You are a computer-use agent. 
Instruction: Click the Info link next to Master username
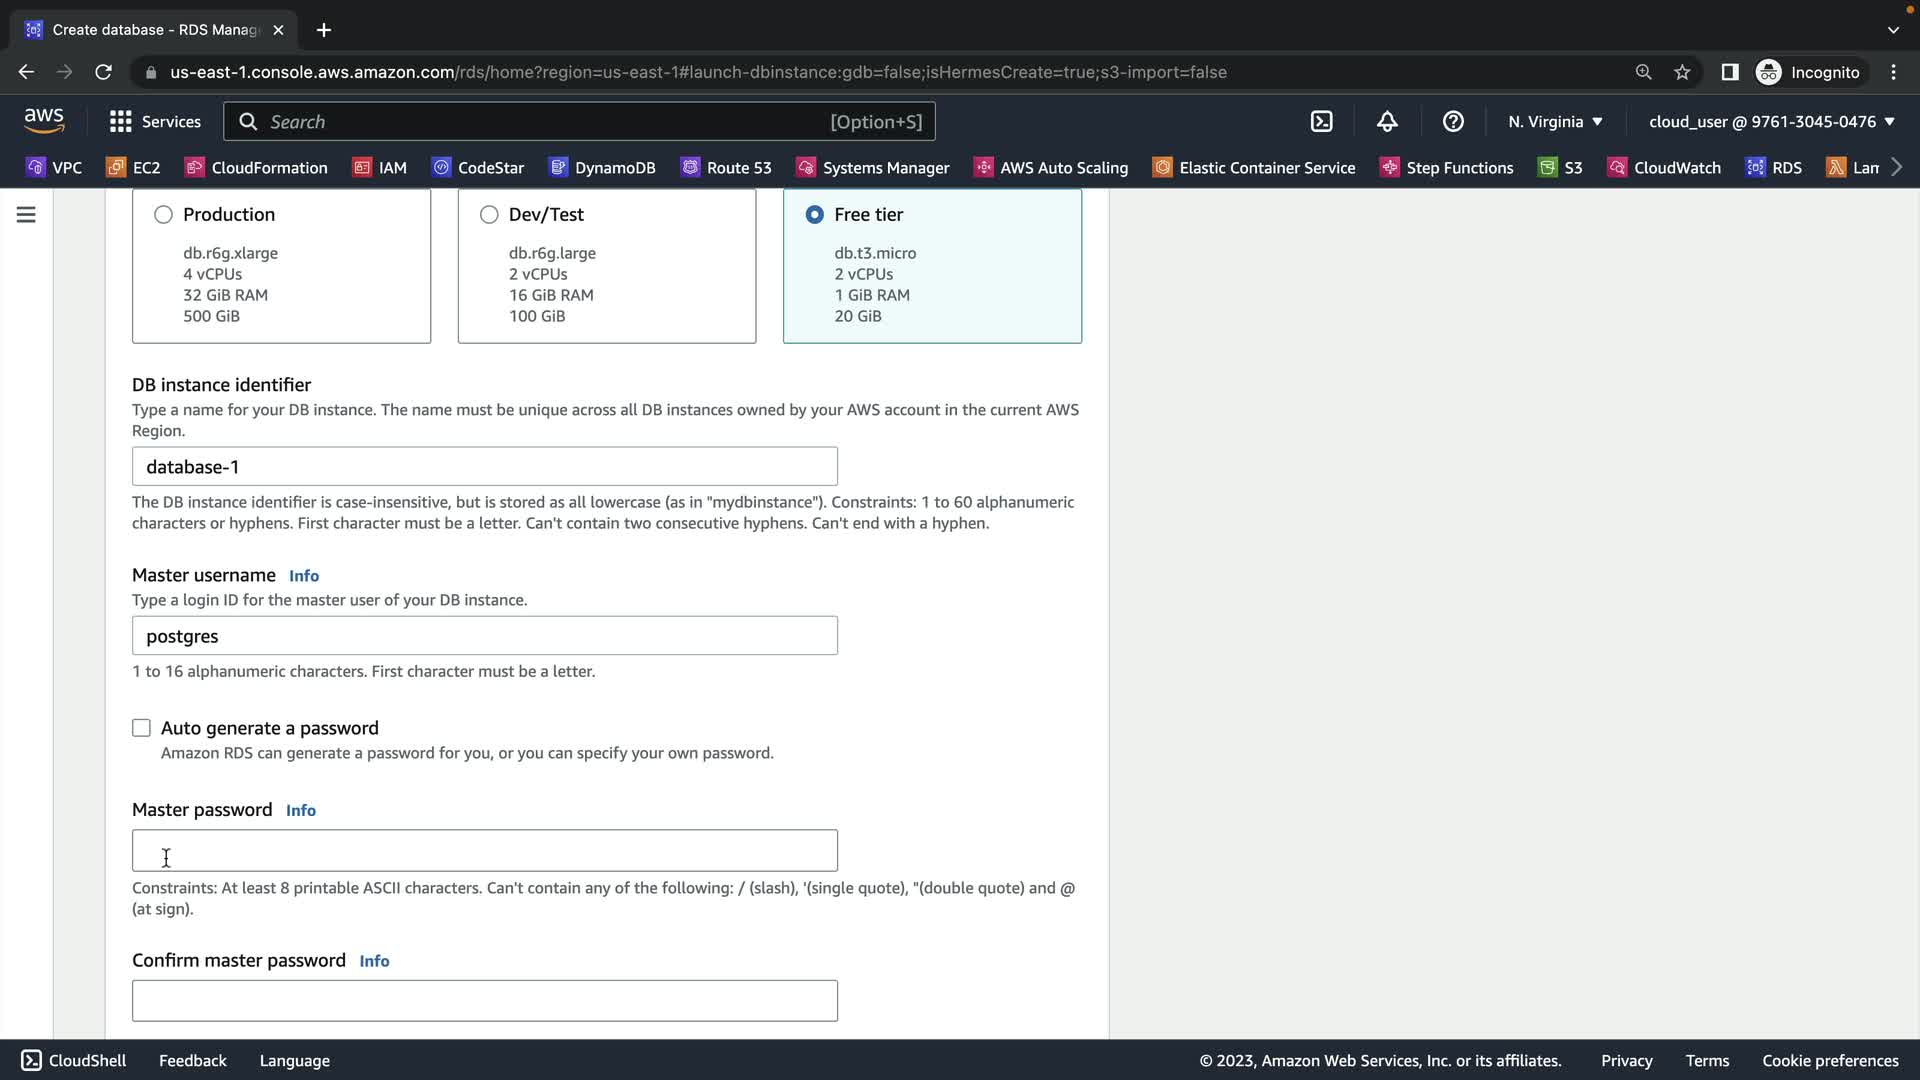click(x=304, y=576)
